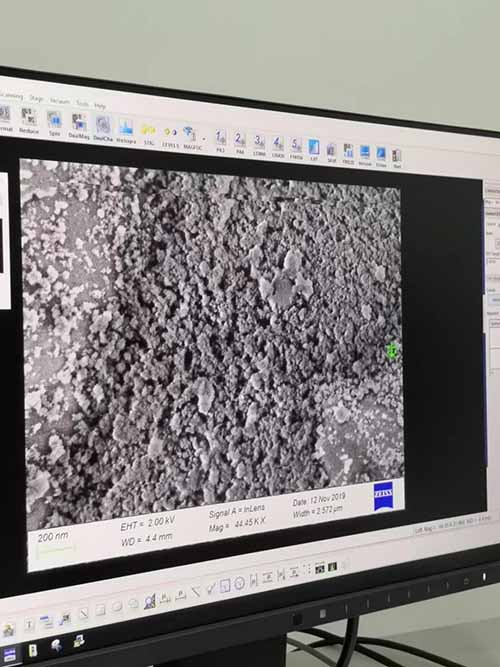This screenshot has height=667, width=500.
Task: Select scan speed preset 1 icon
Action: [220, 137]
